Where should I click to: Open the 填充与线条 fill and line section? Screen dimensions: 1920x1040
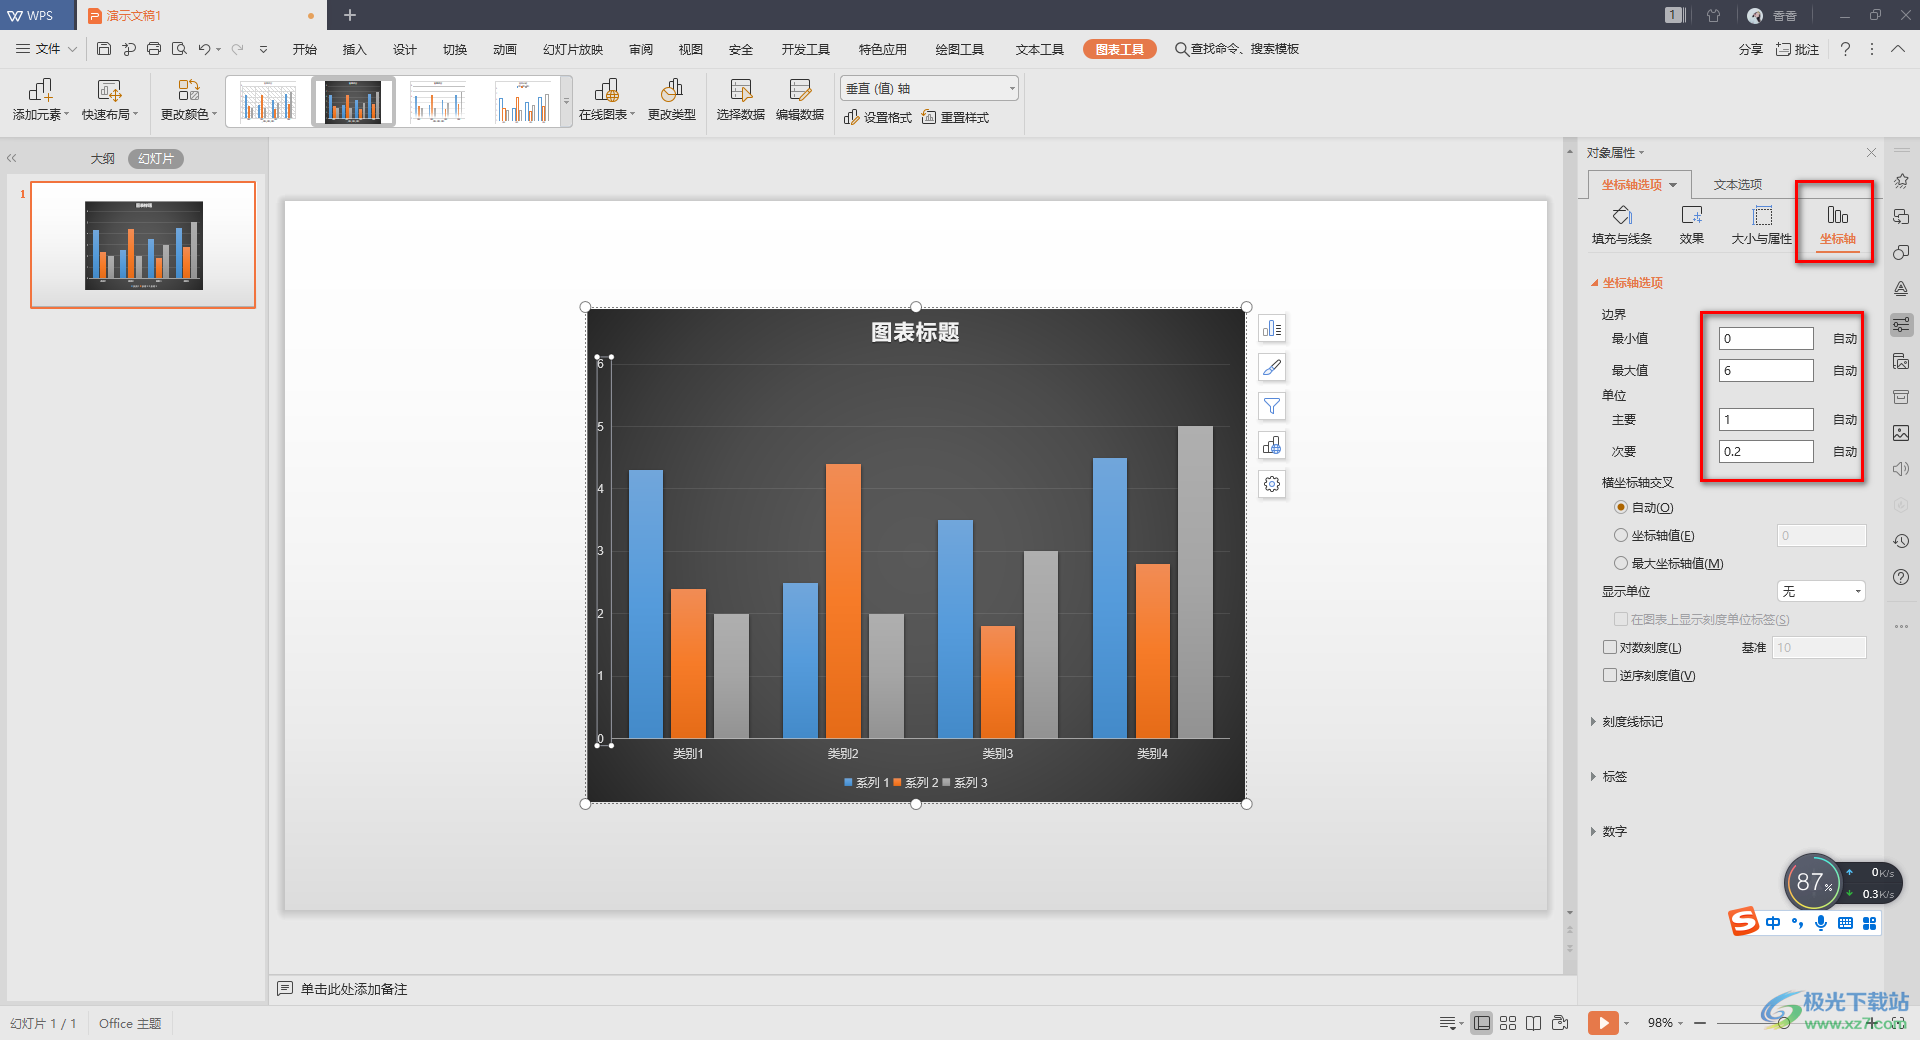tap(1622, 225)
